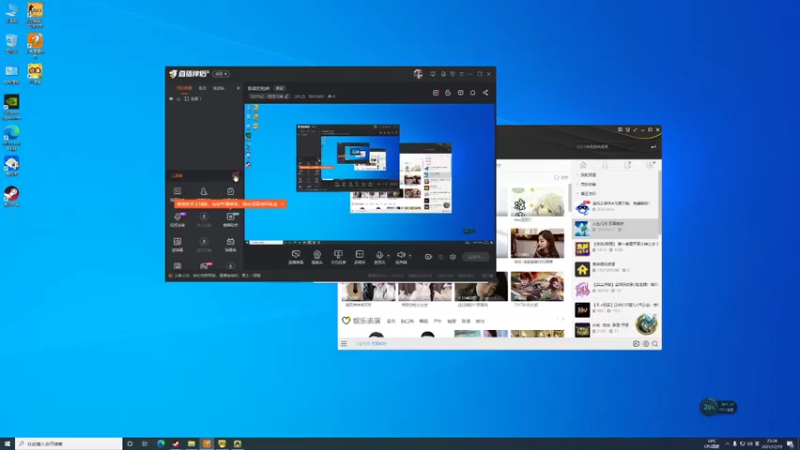Select the first sub-category tab after 娱乐表演
This screenshot has height=450, width=800.
point(391,321)
